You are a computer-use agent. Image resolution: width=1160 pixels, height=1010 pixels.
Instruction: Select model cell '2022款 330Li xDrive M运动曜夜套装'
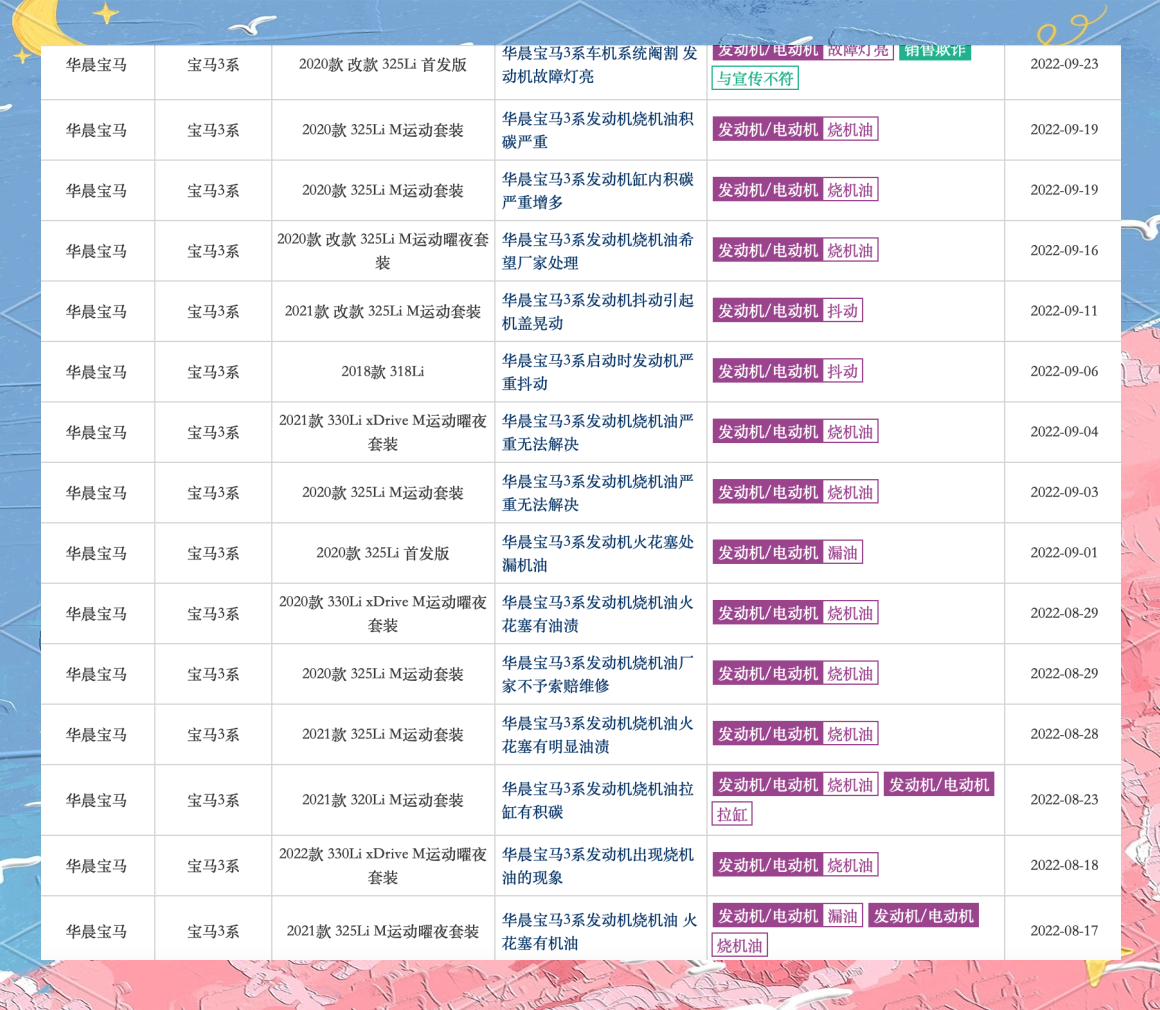(x=382, y=866)
